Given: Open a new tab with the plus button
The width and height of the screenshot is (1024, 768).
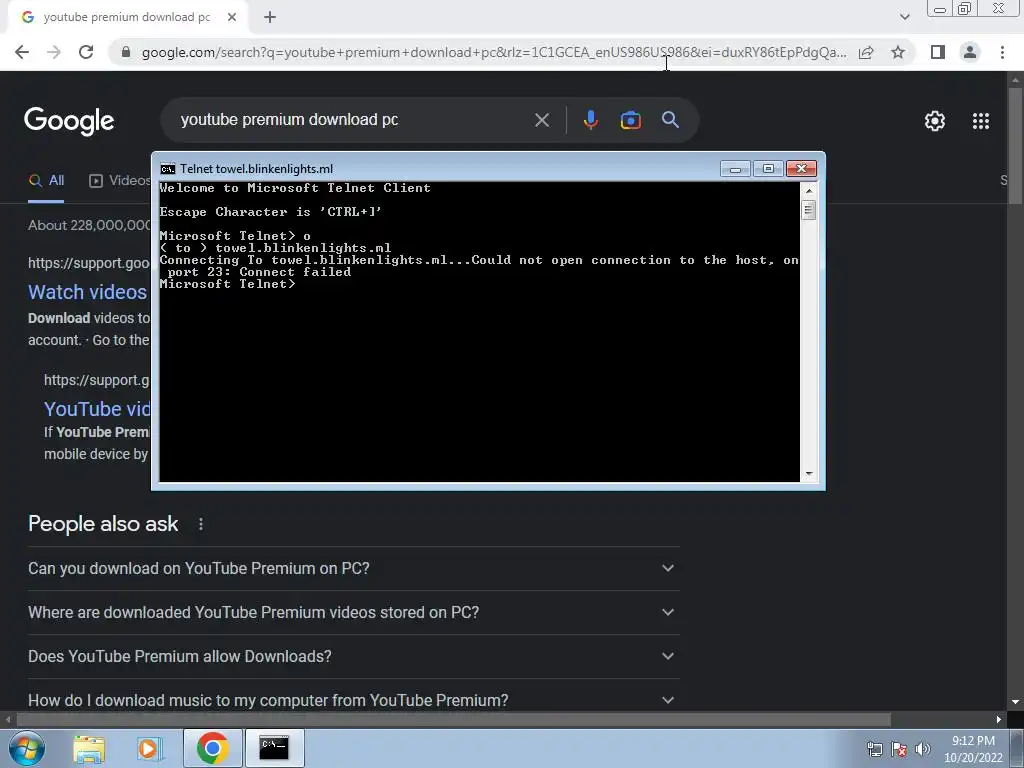Looking at the screenshot, I should click(x=270, y=17).
